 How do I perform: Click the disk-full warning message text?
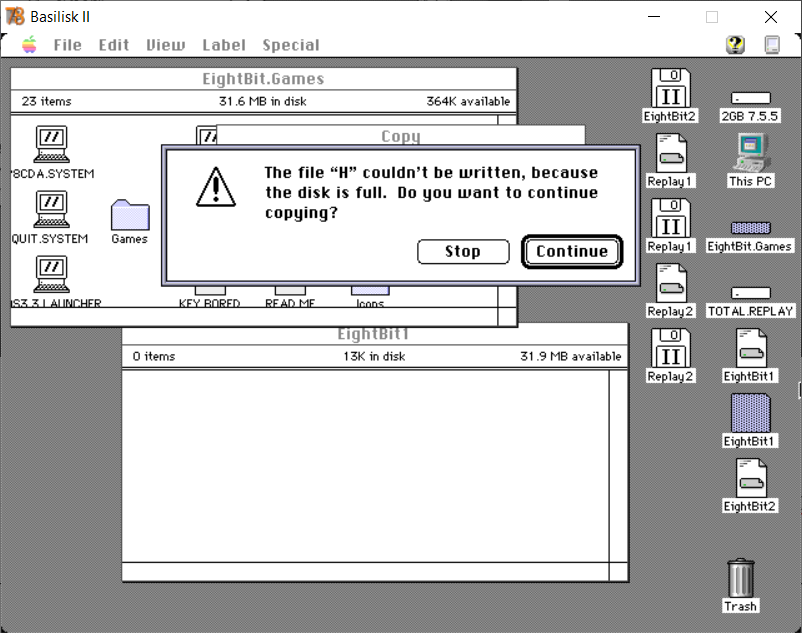pos(431,193)
